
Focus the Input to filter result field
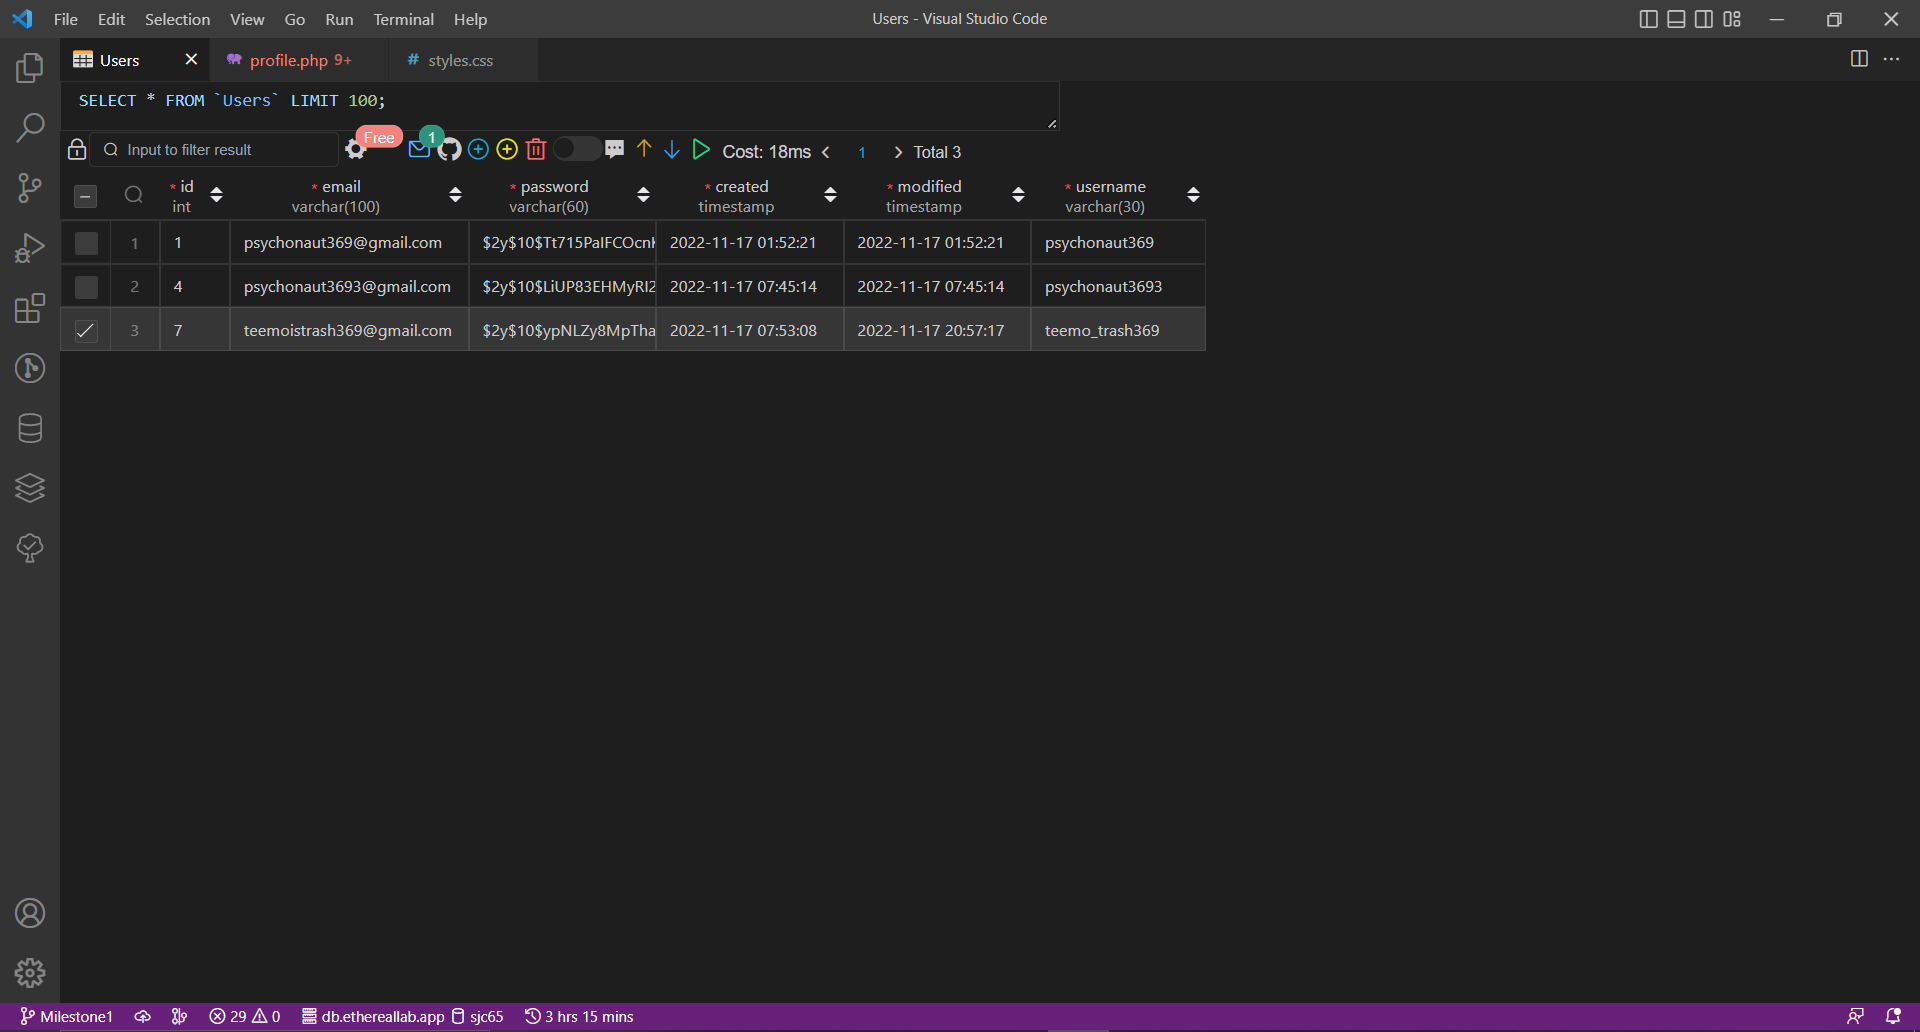pos(215,150)
